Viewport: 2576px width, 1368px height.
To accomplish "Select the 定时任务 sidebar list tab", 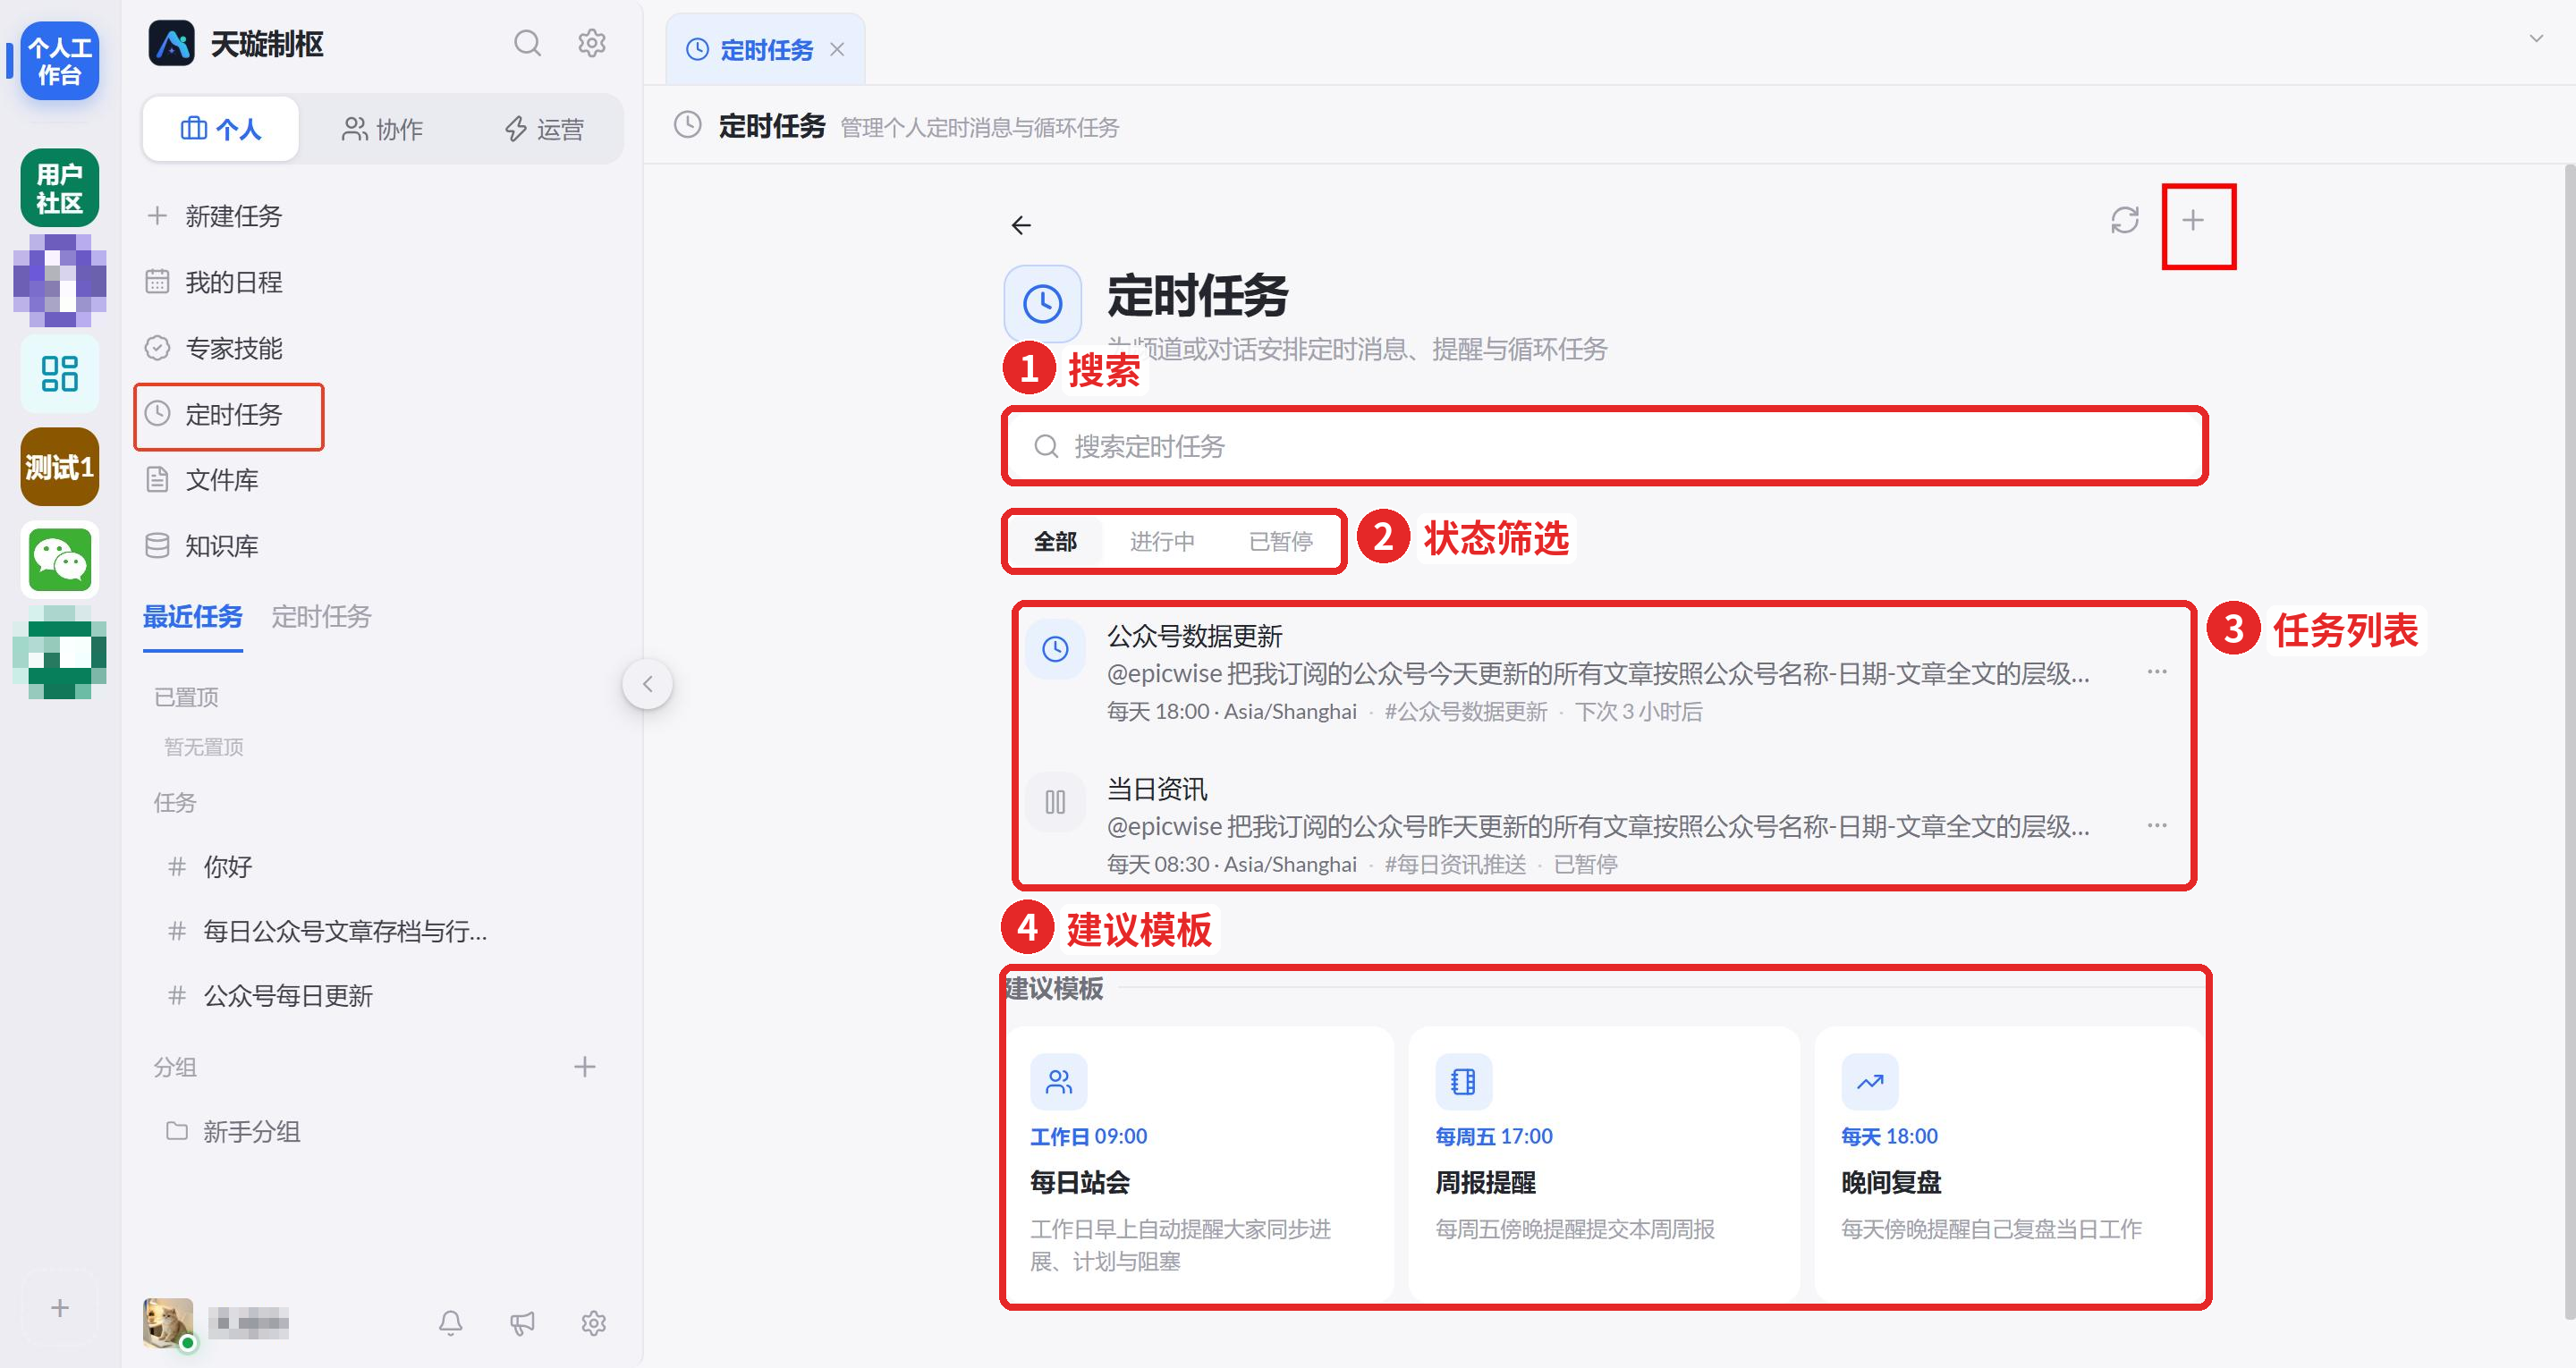I will pos(322,616).
